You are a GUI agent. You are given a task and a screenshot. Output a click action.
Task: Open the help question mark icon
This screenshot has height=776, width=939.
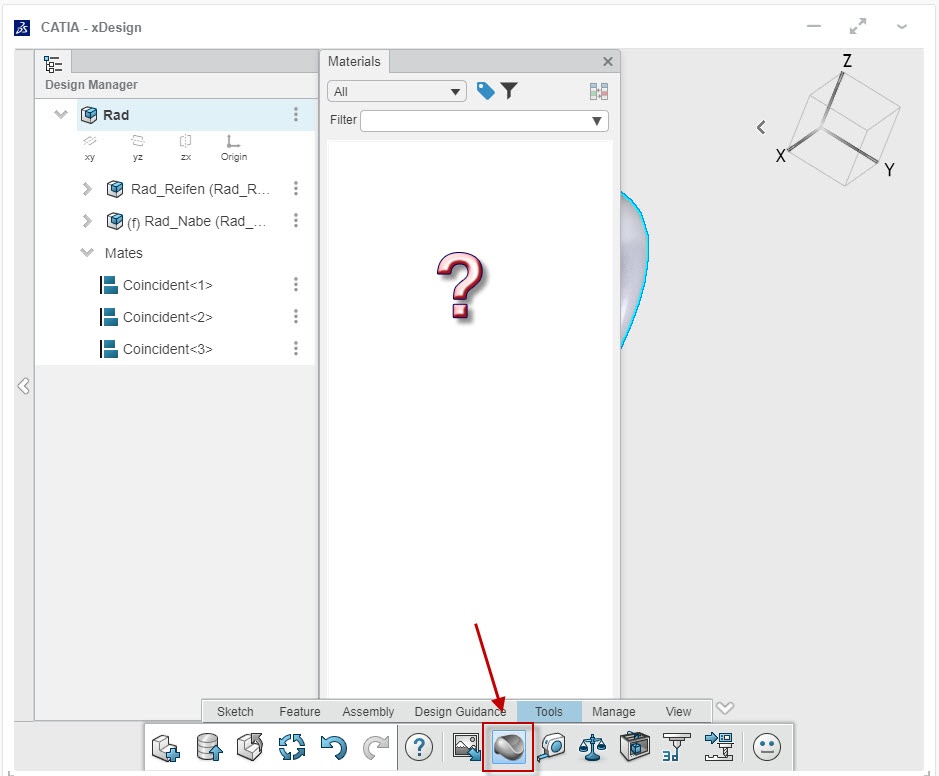(x=419, y=747)
